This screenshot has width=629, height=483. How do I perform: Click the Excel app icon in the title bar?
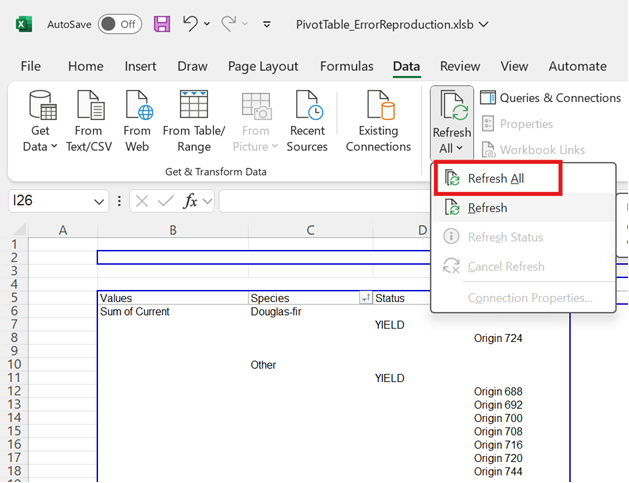(x=24, y=24)
